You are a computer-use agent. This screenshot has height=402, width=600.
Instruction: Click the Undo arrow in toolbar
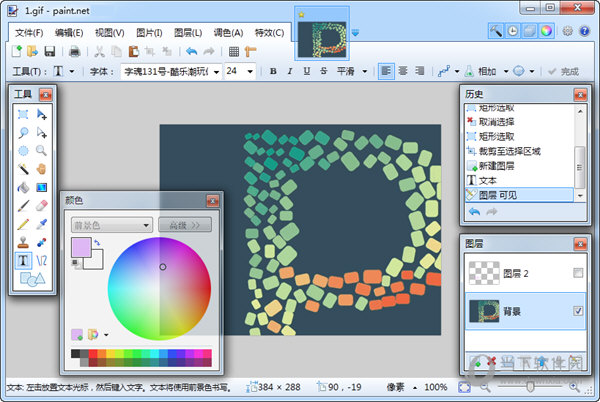coord(190,51)
